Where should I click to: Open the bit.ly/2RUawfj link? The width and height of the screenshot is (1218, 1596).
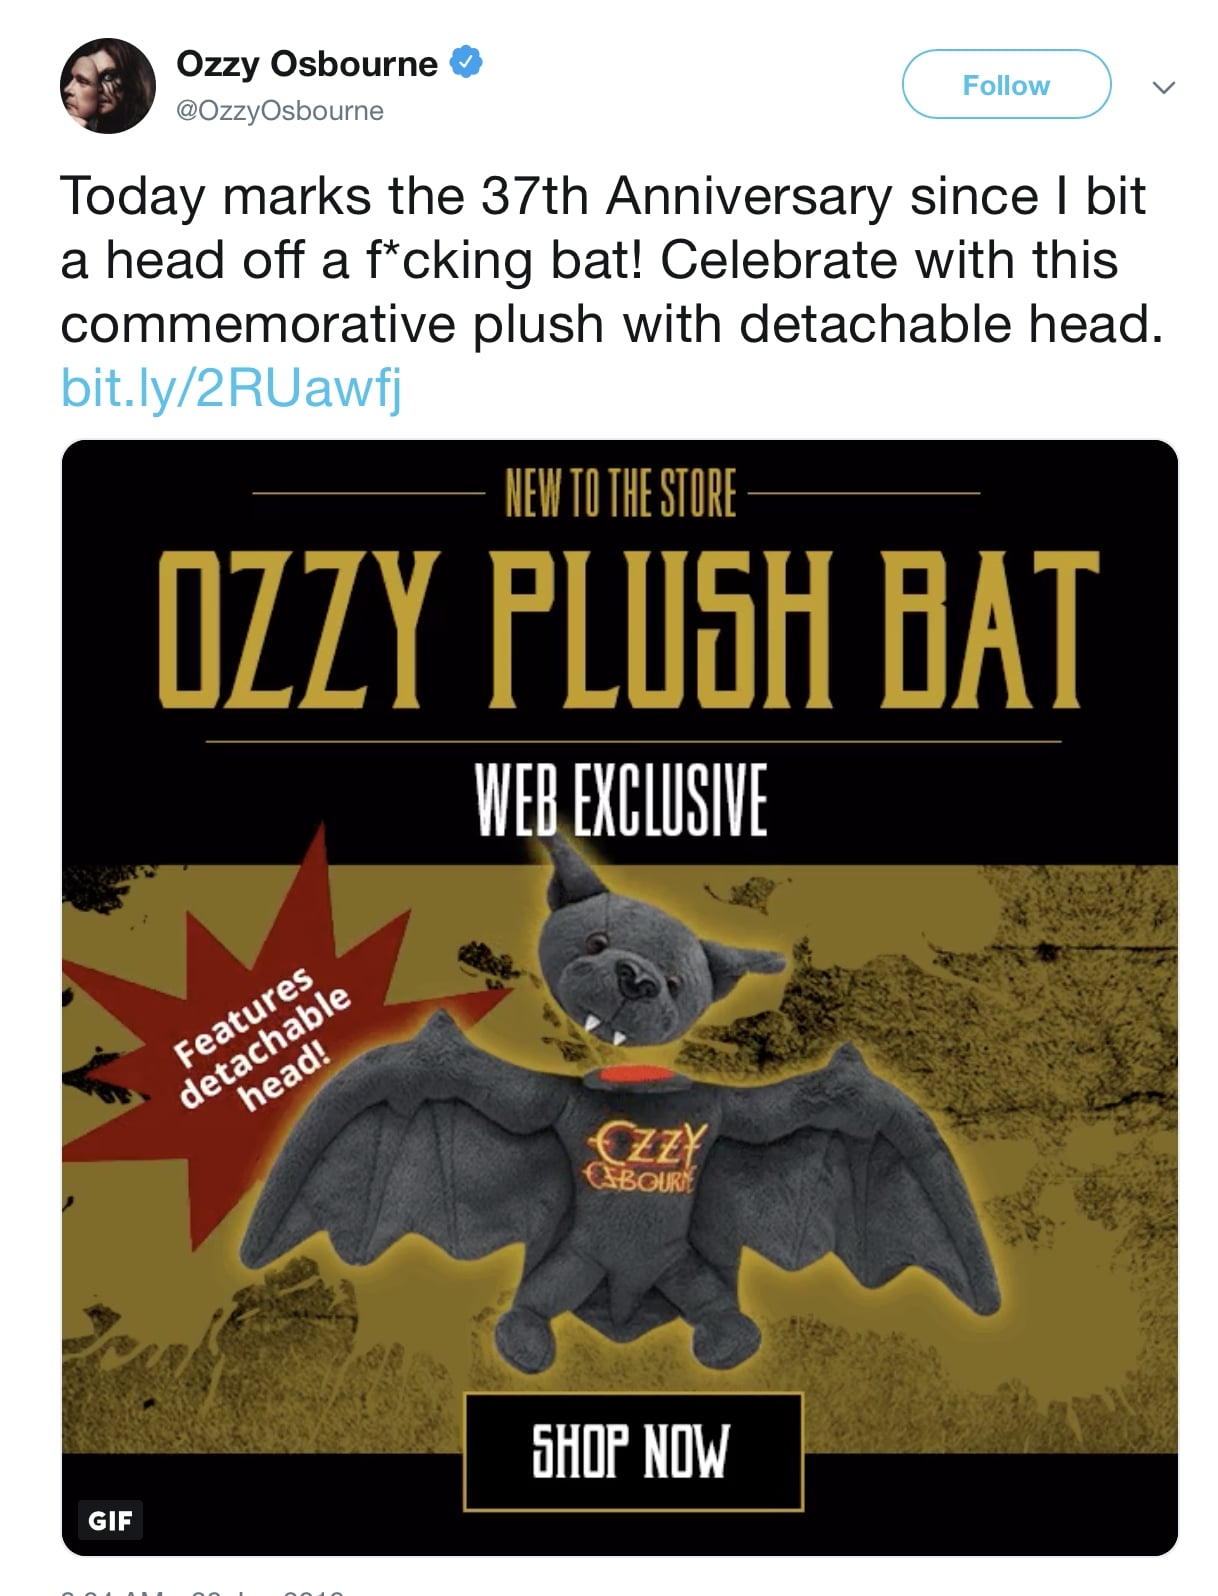[231, 388]
